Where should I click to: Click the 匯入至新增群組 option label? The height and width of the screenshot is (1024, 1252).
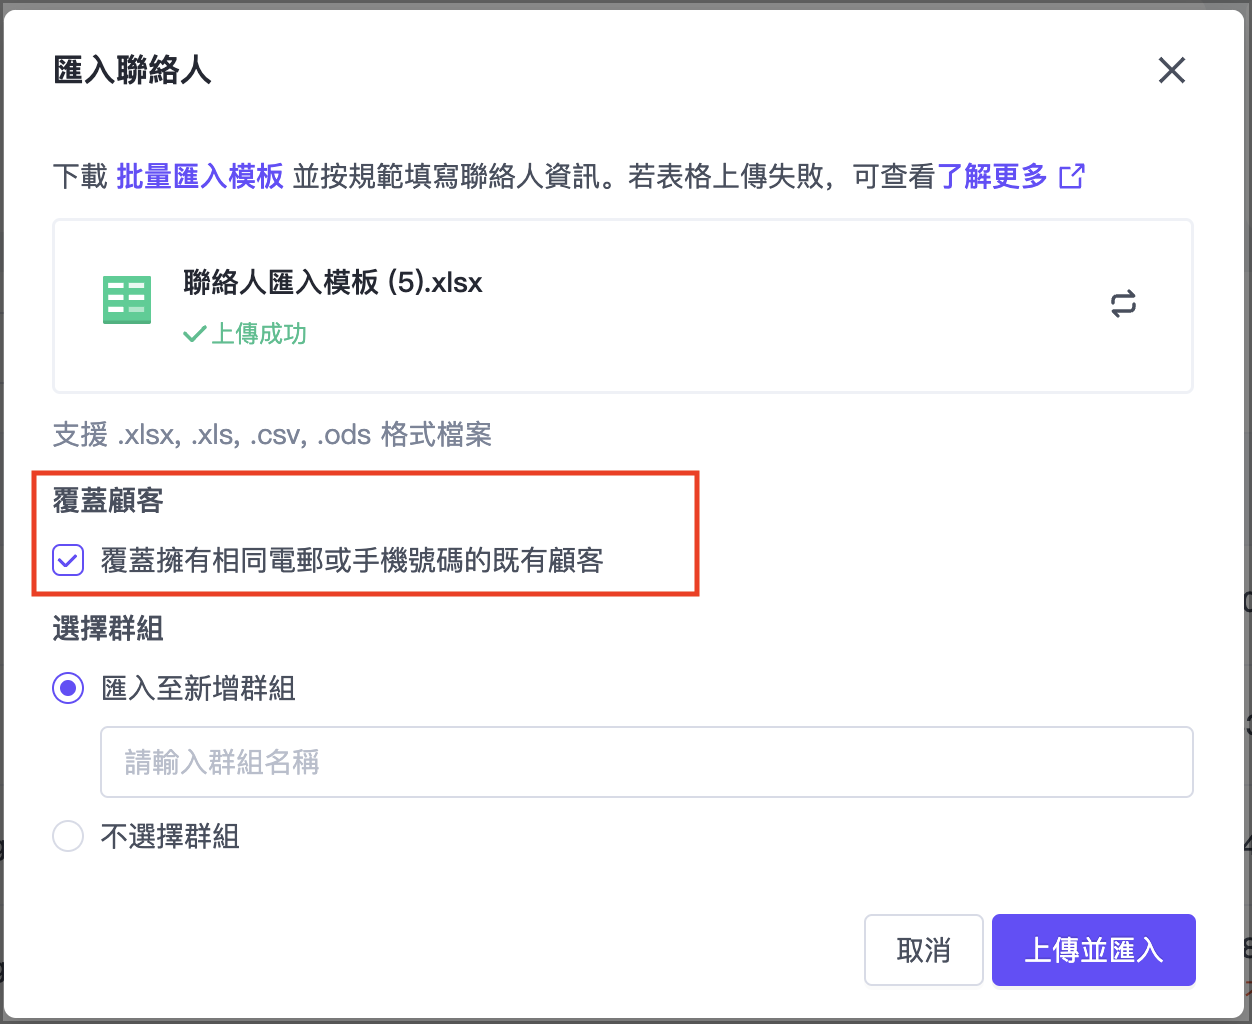pyautogui.click(x=198, y=688)
